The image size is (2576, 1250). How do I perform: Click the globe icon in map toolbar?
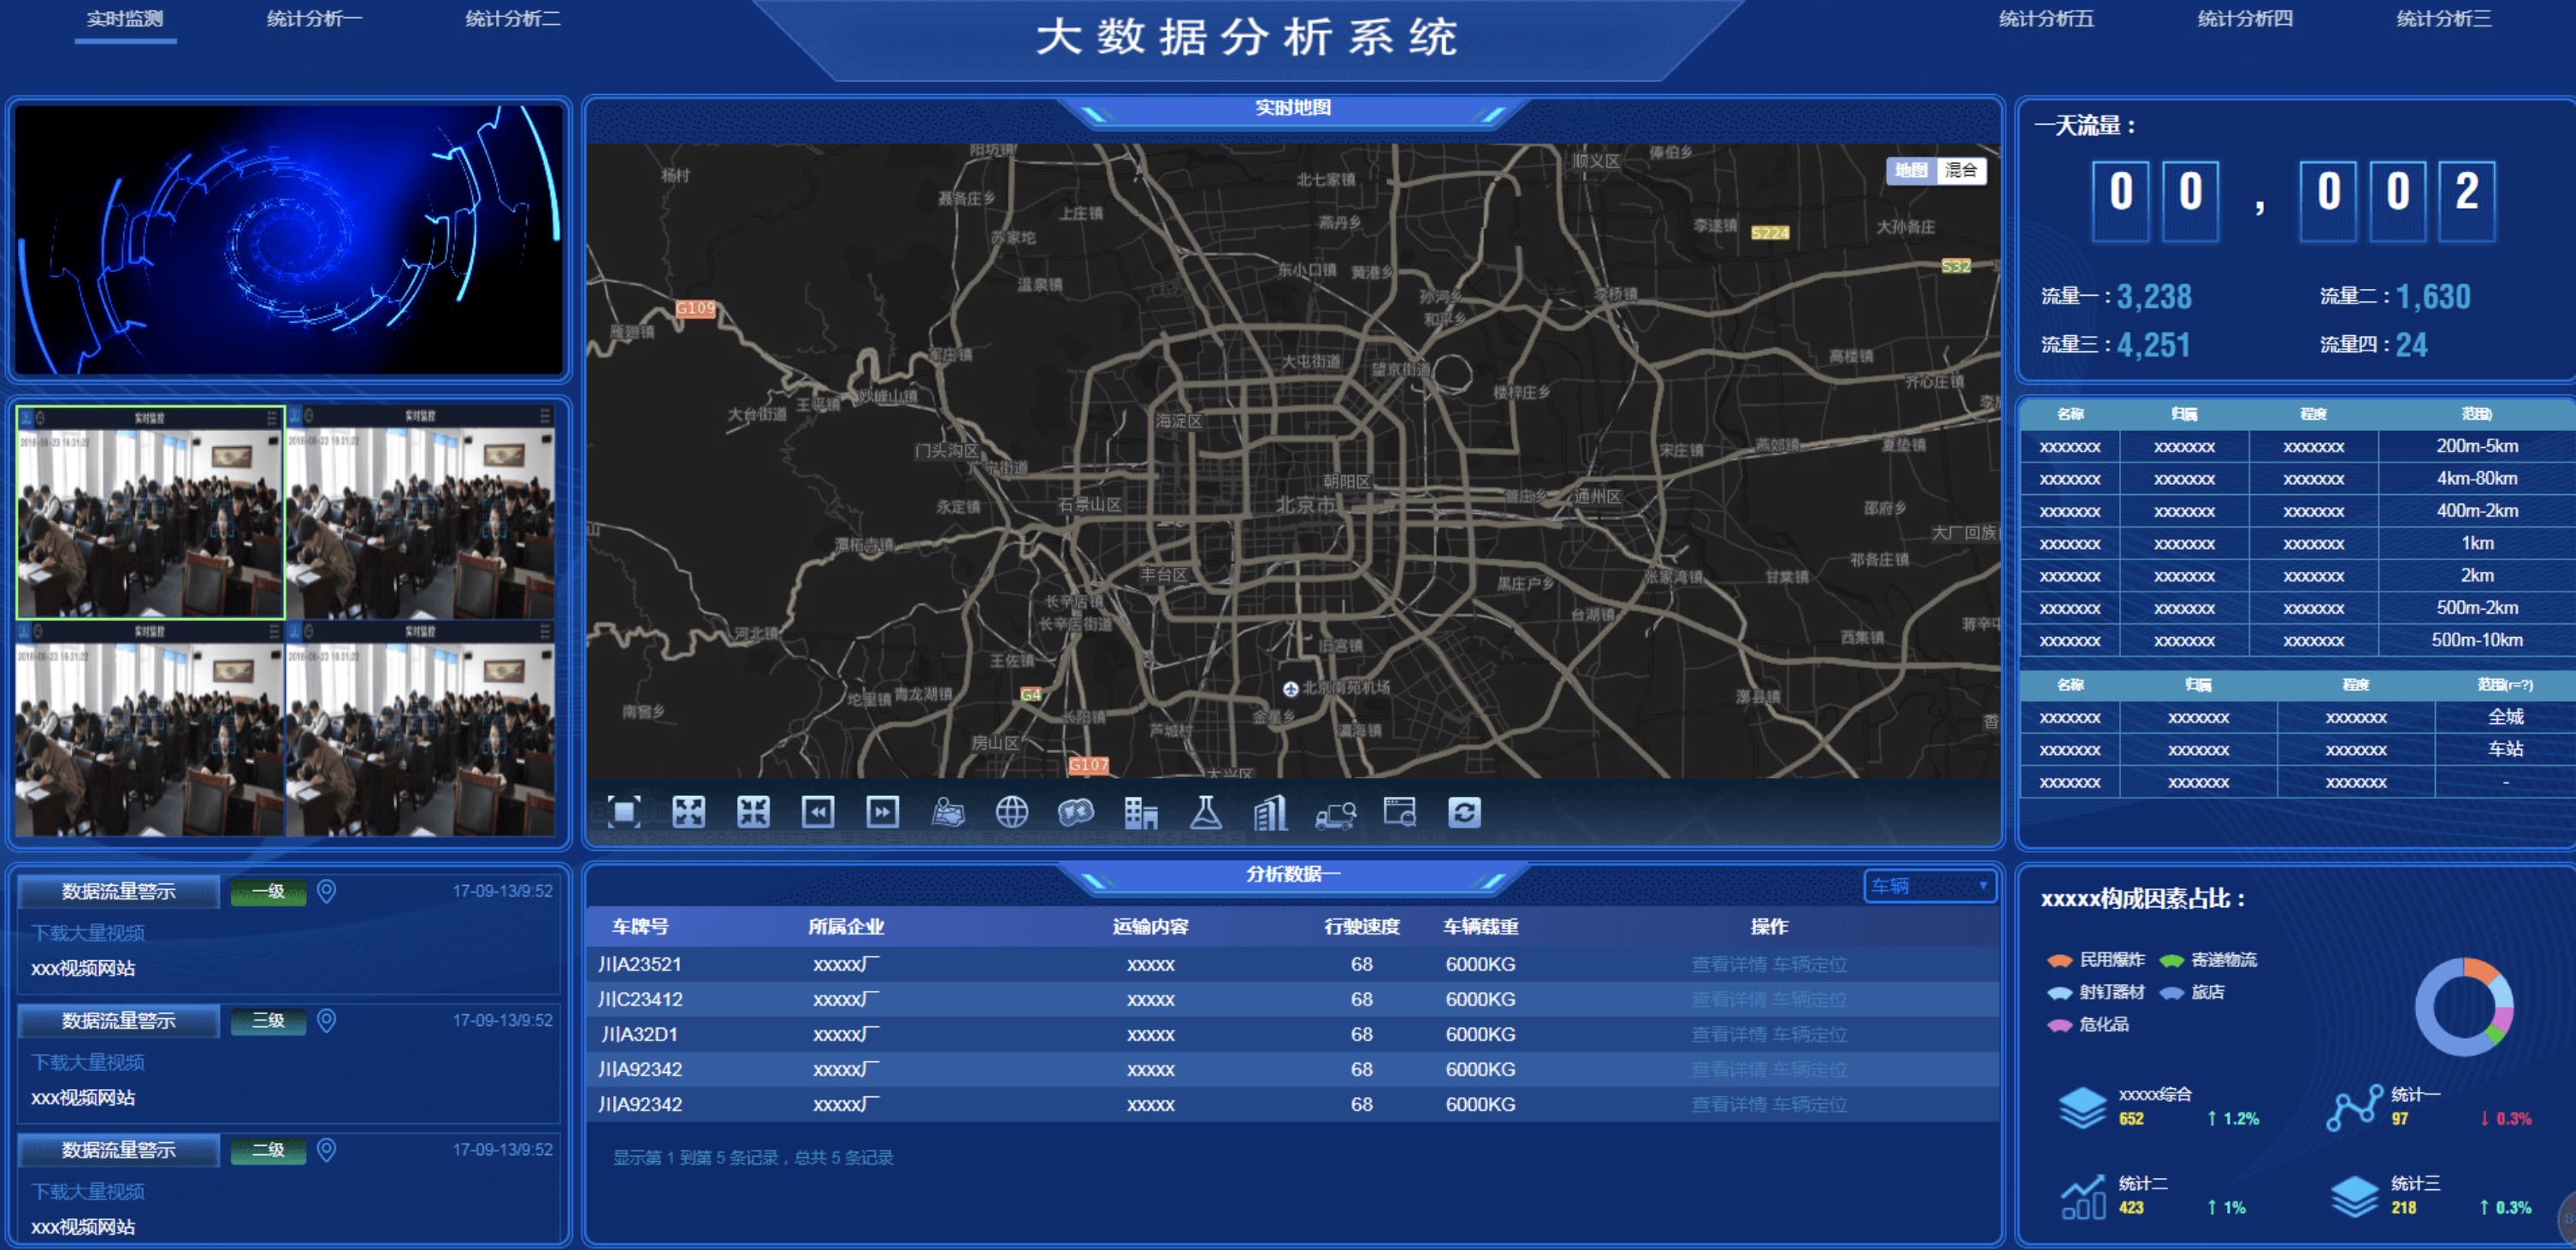(1012, 812)
